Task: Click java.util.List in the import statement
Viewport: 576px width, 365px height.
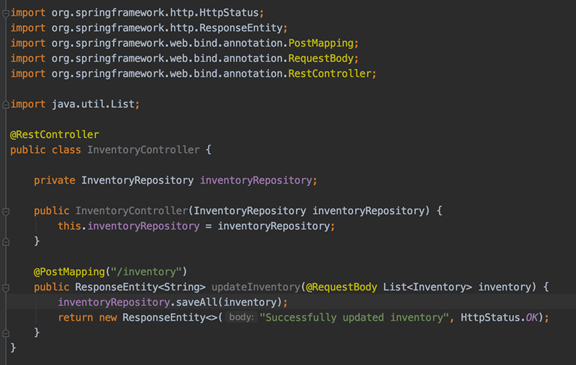Action: [93, 104]
